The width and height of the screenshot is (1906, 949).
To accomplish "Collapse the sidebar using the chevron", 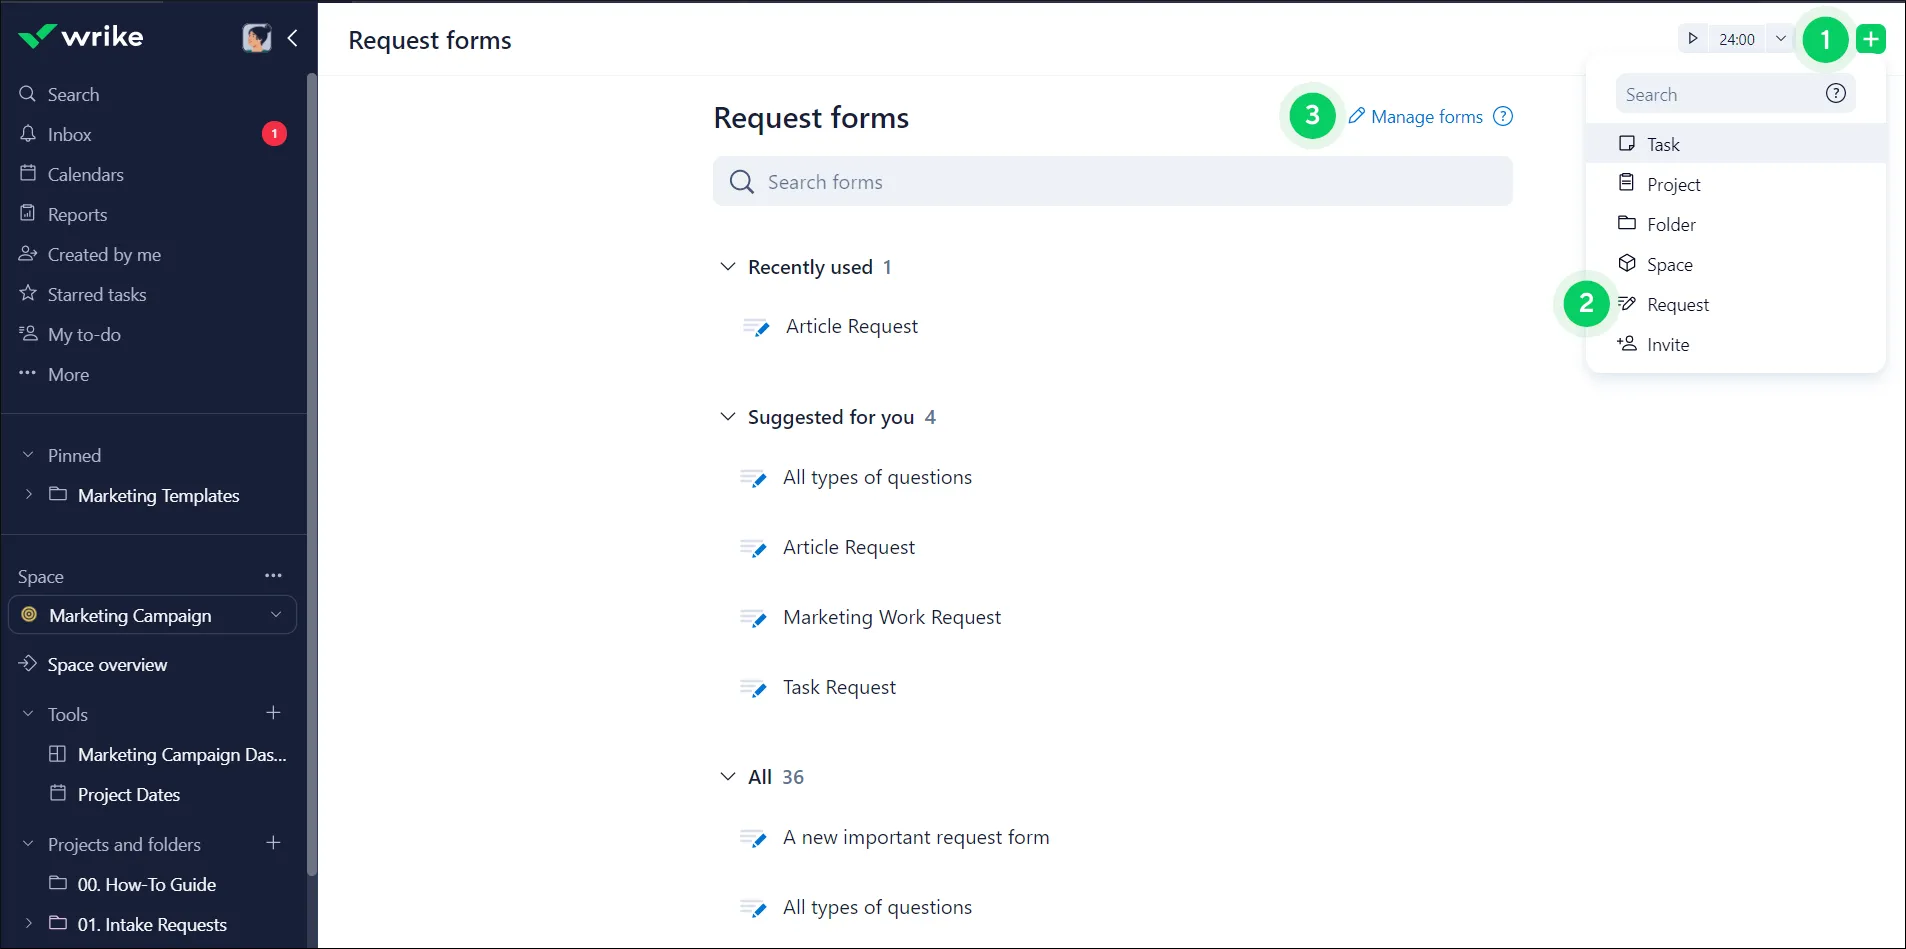I will 293,38.
